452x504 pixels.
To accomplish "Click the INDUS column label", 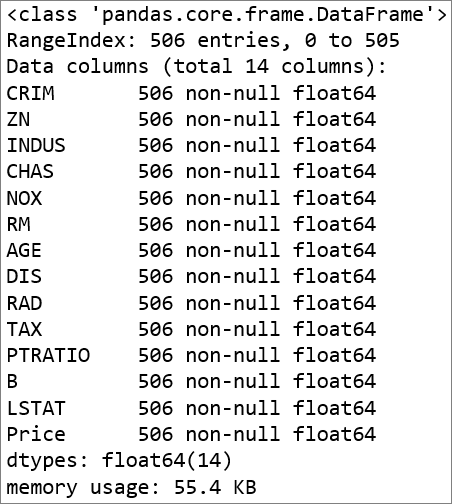I will tap(36, 146).
